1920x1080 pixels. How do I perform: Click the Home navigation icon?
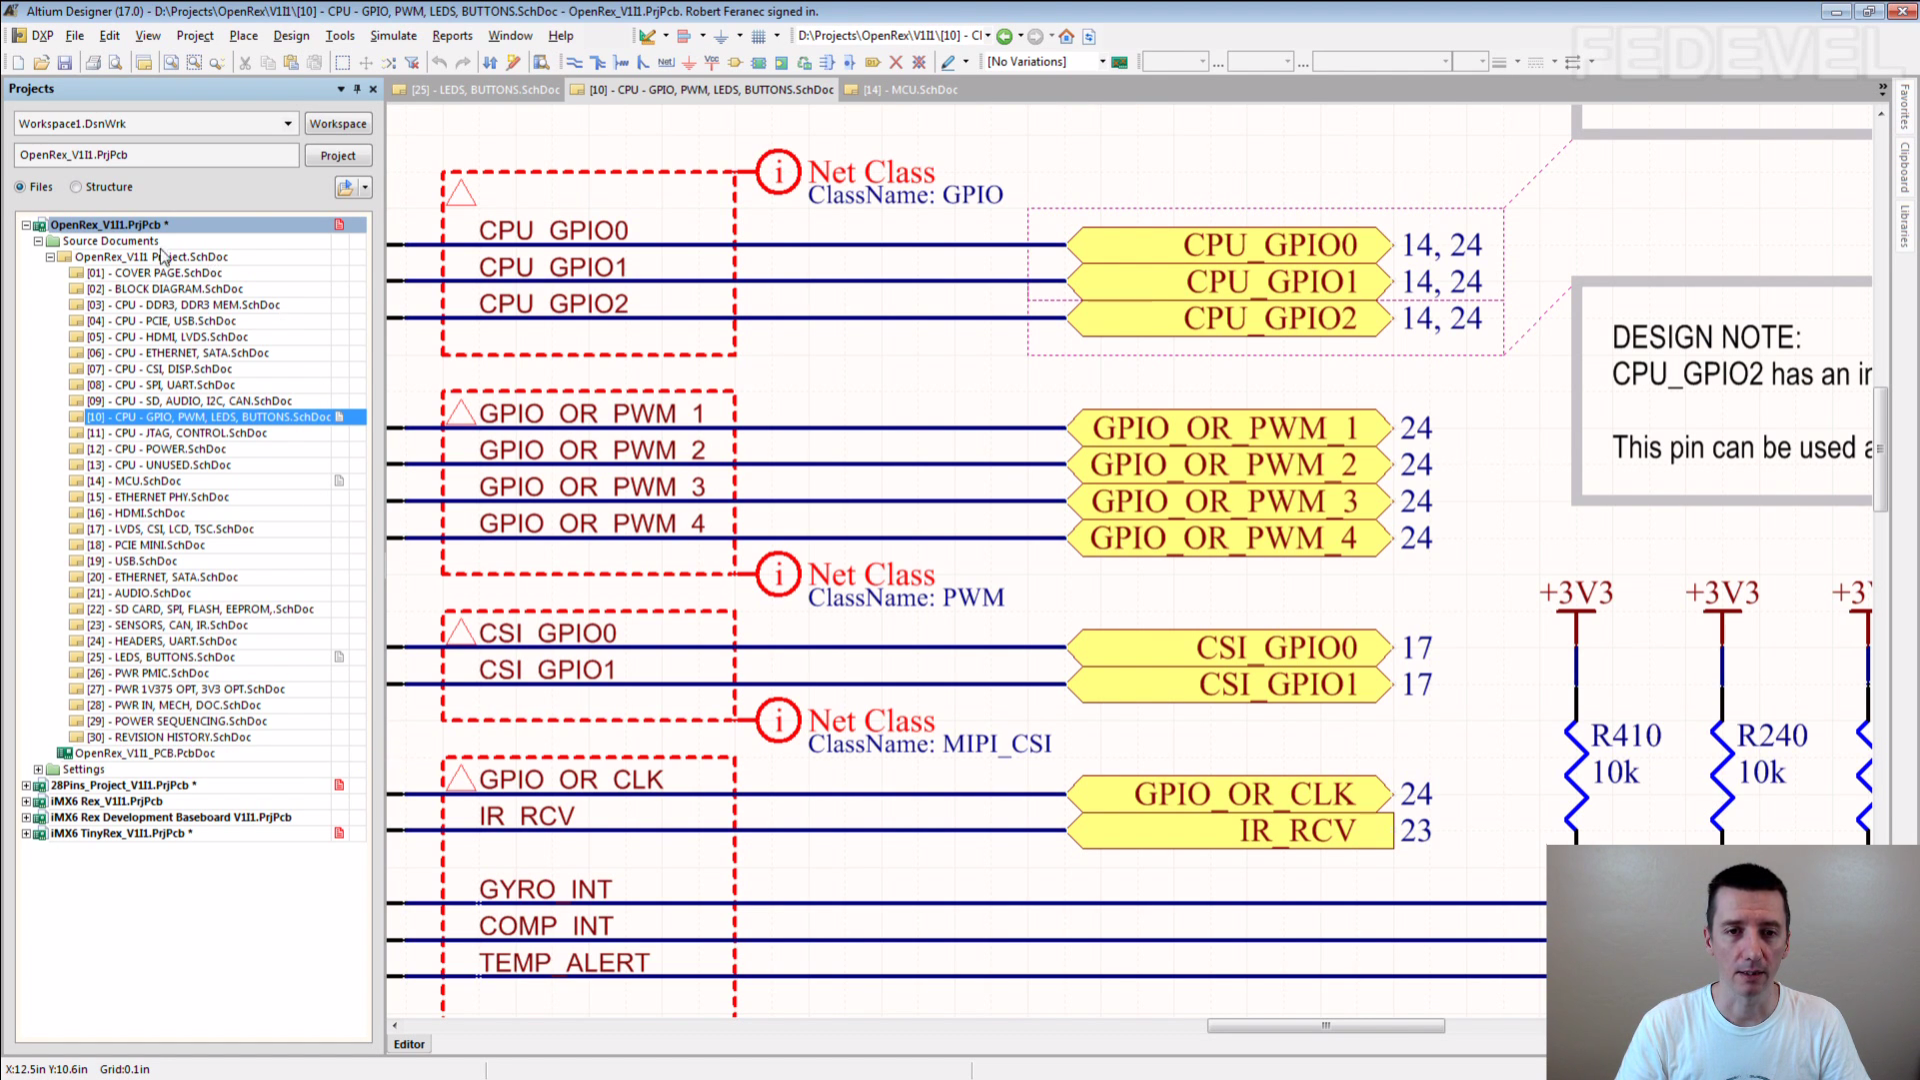[x=1067, y=36]
